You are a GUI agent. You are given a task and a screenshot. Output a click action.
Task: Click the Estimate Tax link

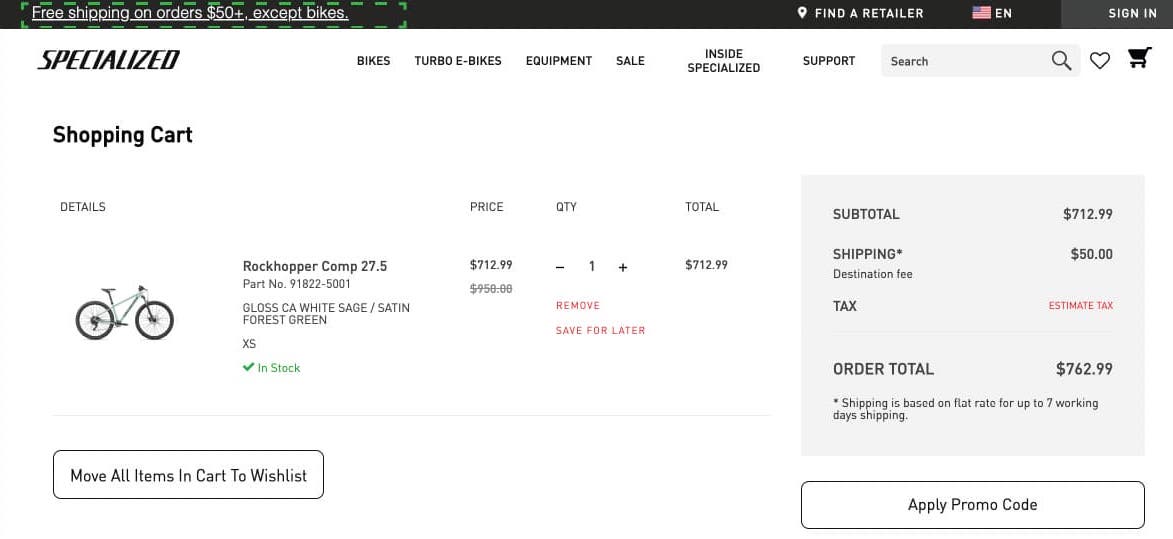point(1080,306)
